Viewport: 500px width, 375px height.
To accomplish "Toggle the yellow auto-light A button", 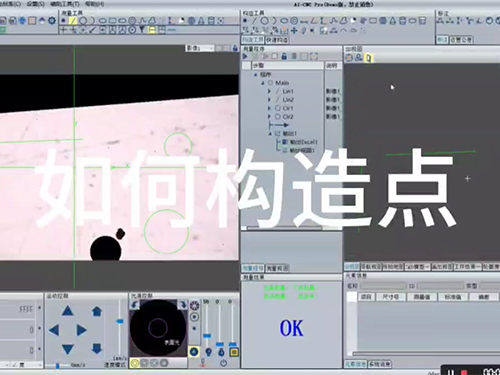I will click(194, 352).
